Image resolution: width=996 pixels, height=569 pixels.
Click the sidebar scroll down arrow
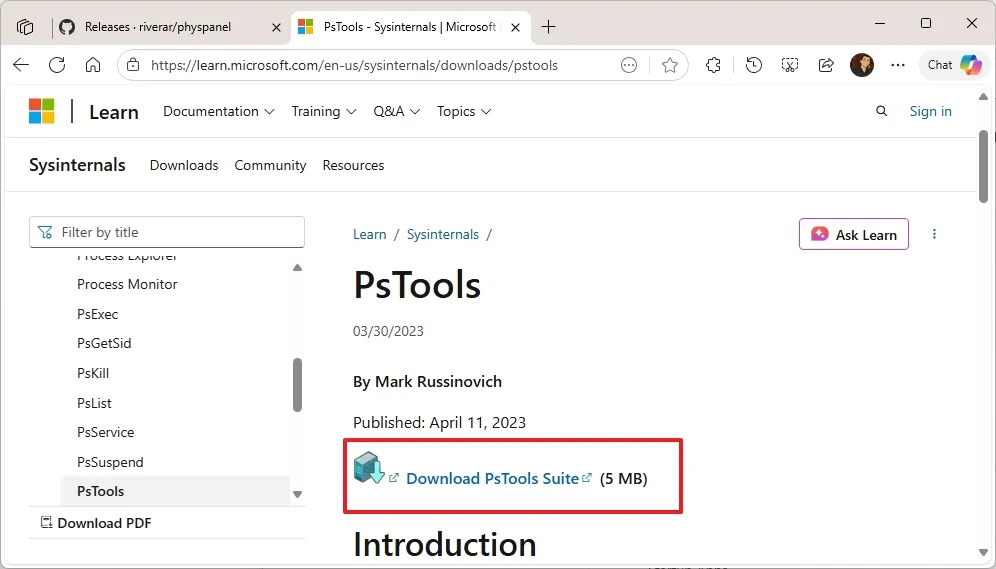tap(297, 494)
